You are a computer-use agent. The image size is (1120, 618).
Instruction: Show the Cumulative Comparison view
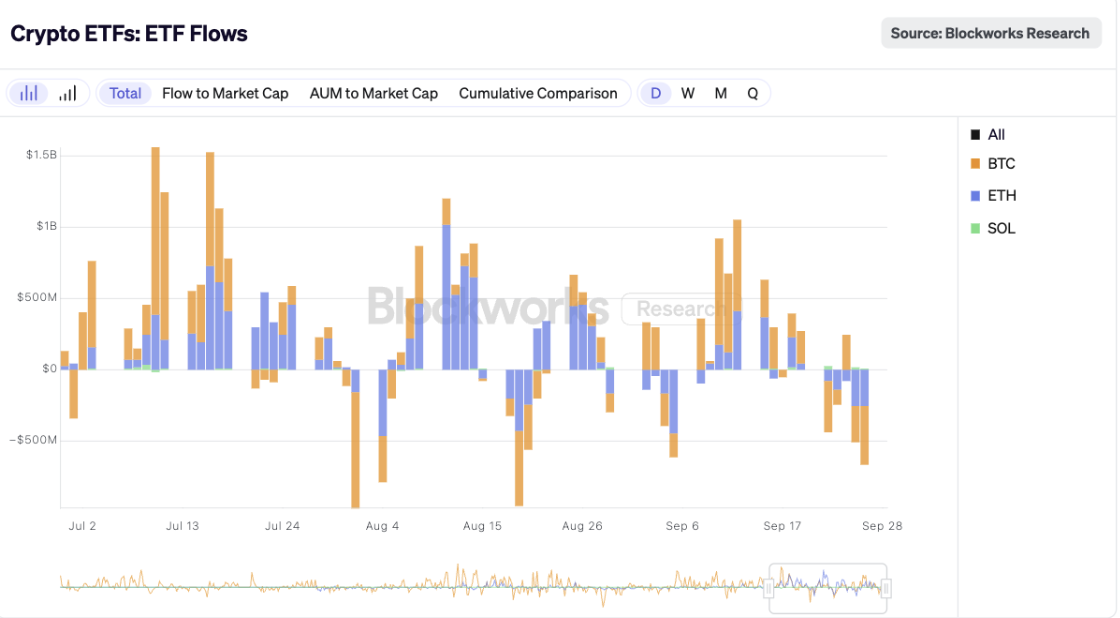click(x=538, y=93)
